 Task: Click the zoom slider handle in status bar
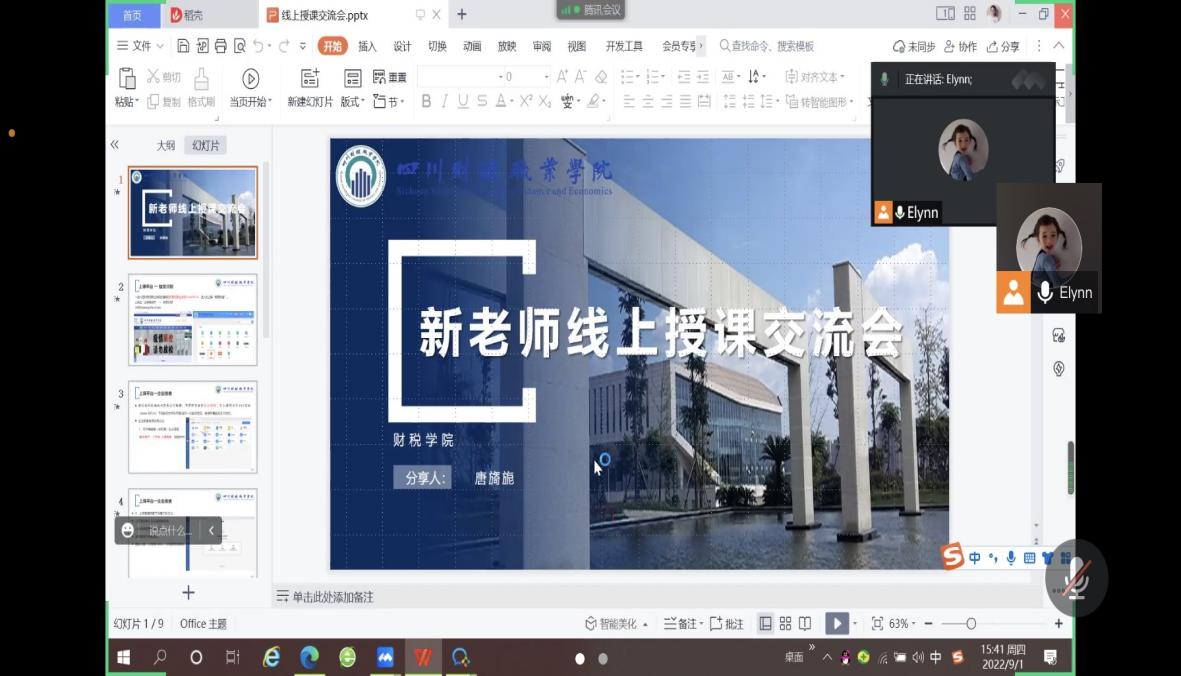click(x=971, y=624)
